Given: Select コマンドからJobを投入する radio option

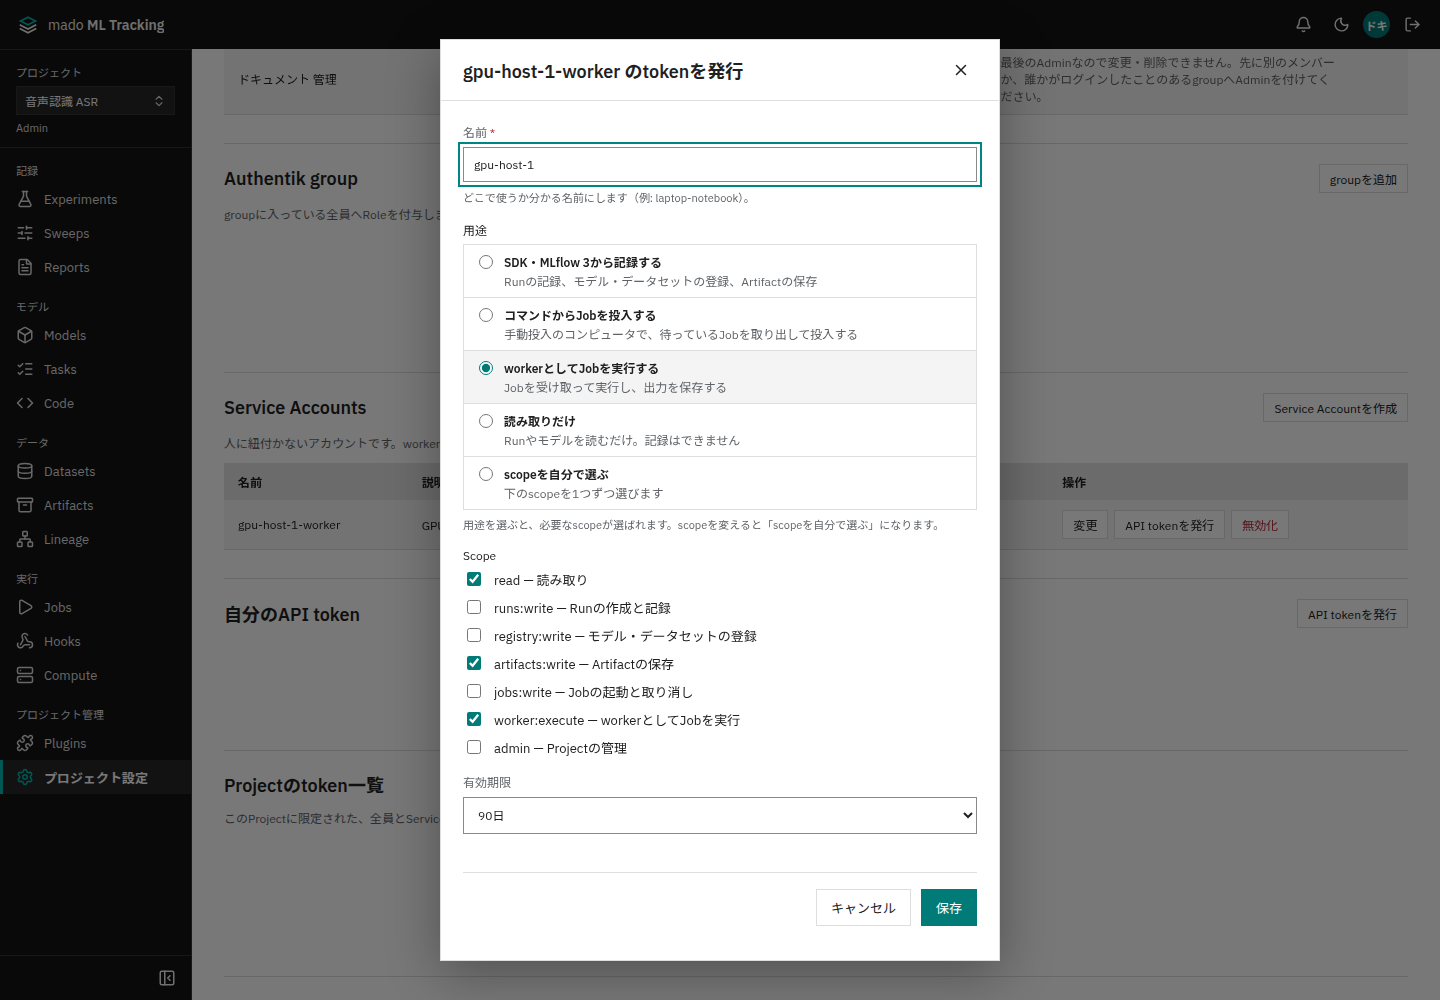Looking at the screenshot, I should (486, 315).
